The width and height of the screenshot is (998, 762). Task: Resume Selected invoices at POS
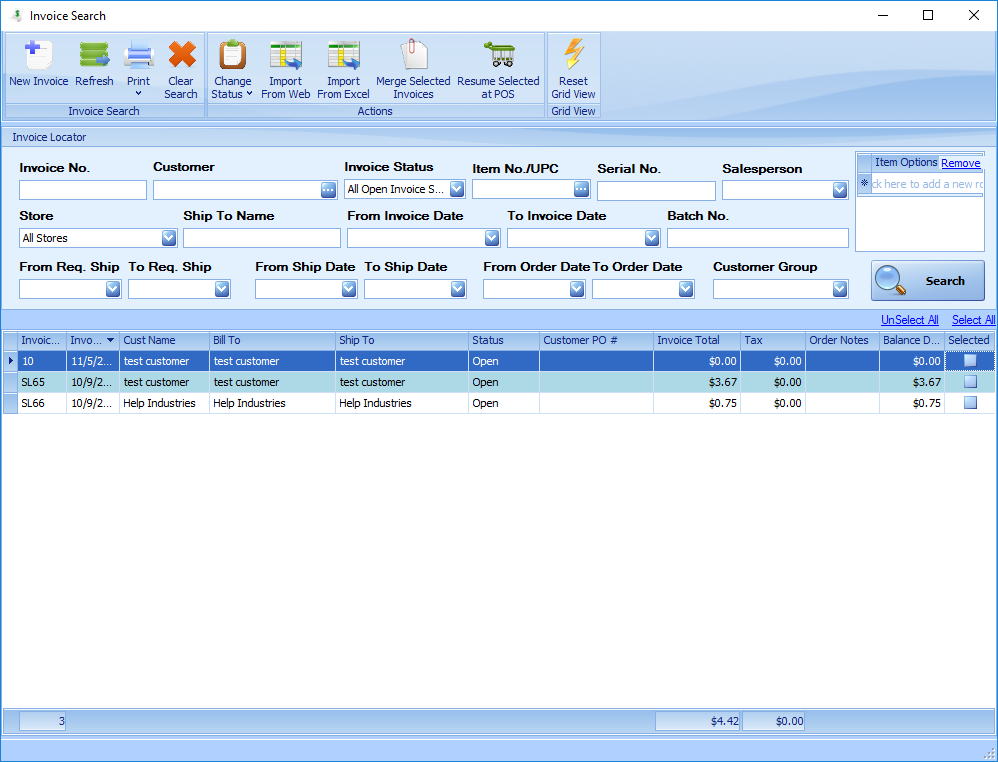(x=497, y=66)
